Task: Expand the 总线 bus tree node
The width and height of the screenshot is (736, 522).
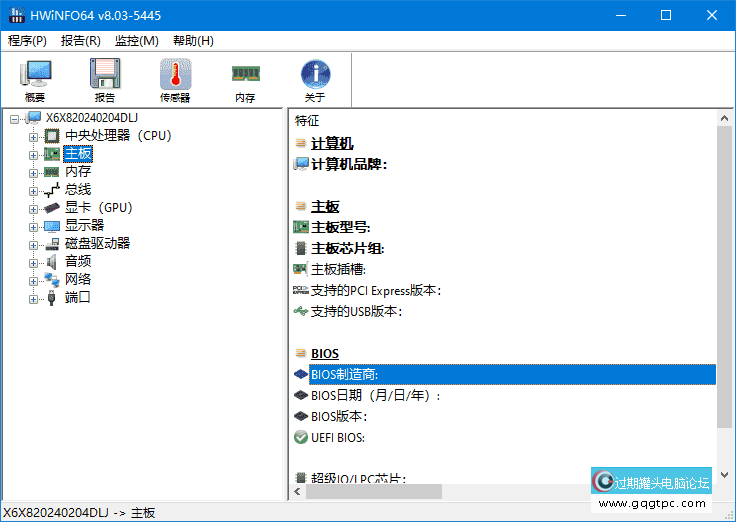Action: click(x=33, y=190)
